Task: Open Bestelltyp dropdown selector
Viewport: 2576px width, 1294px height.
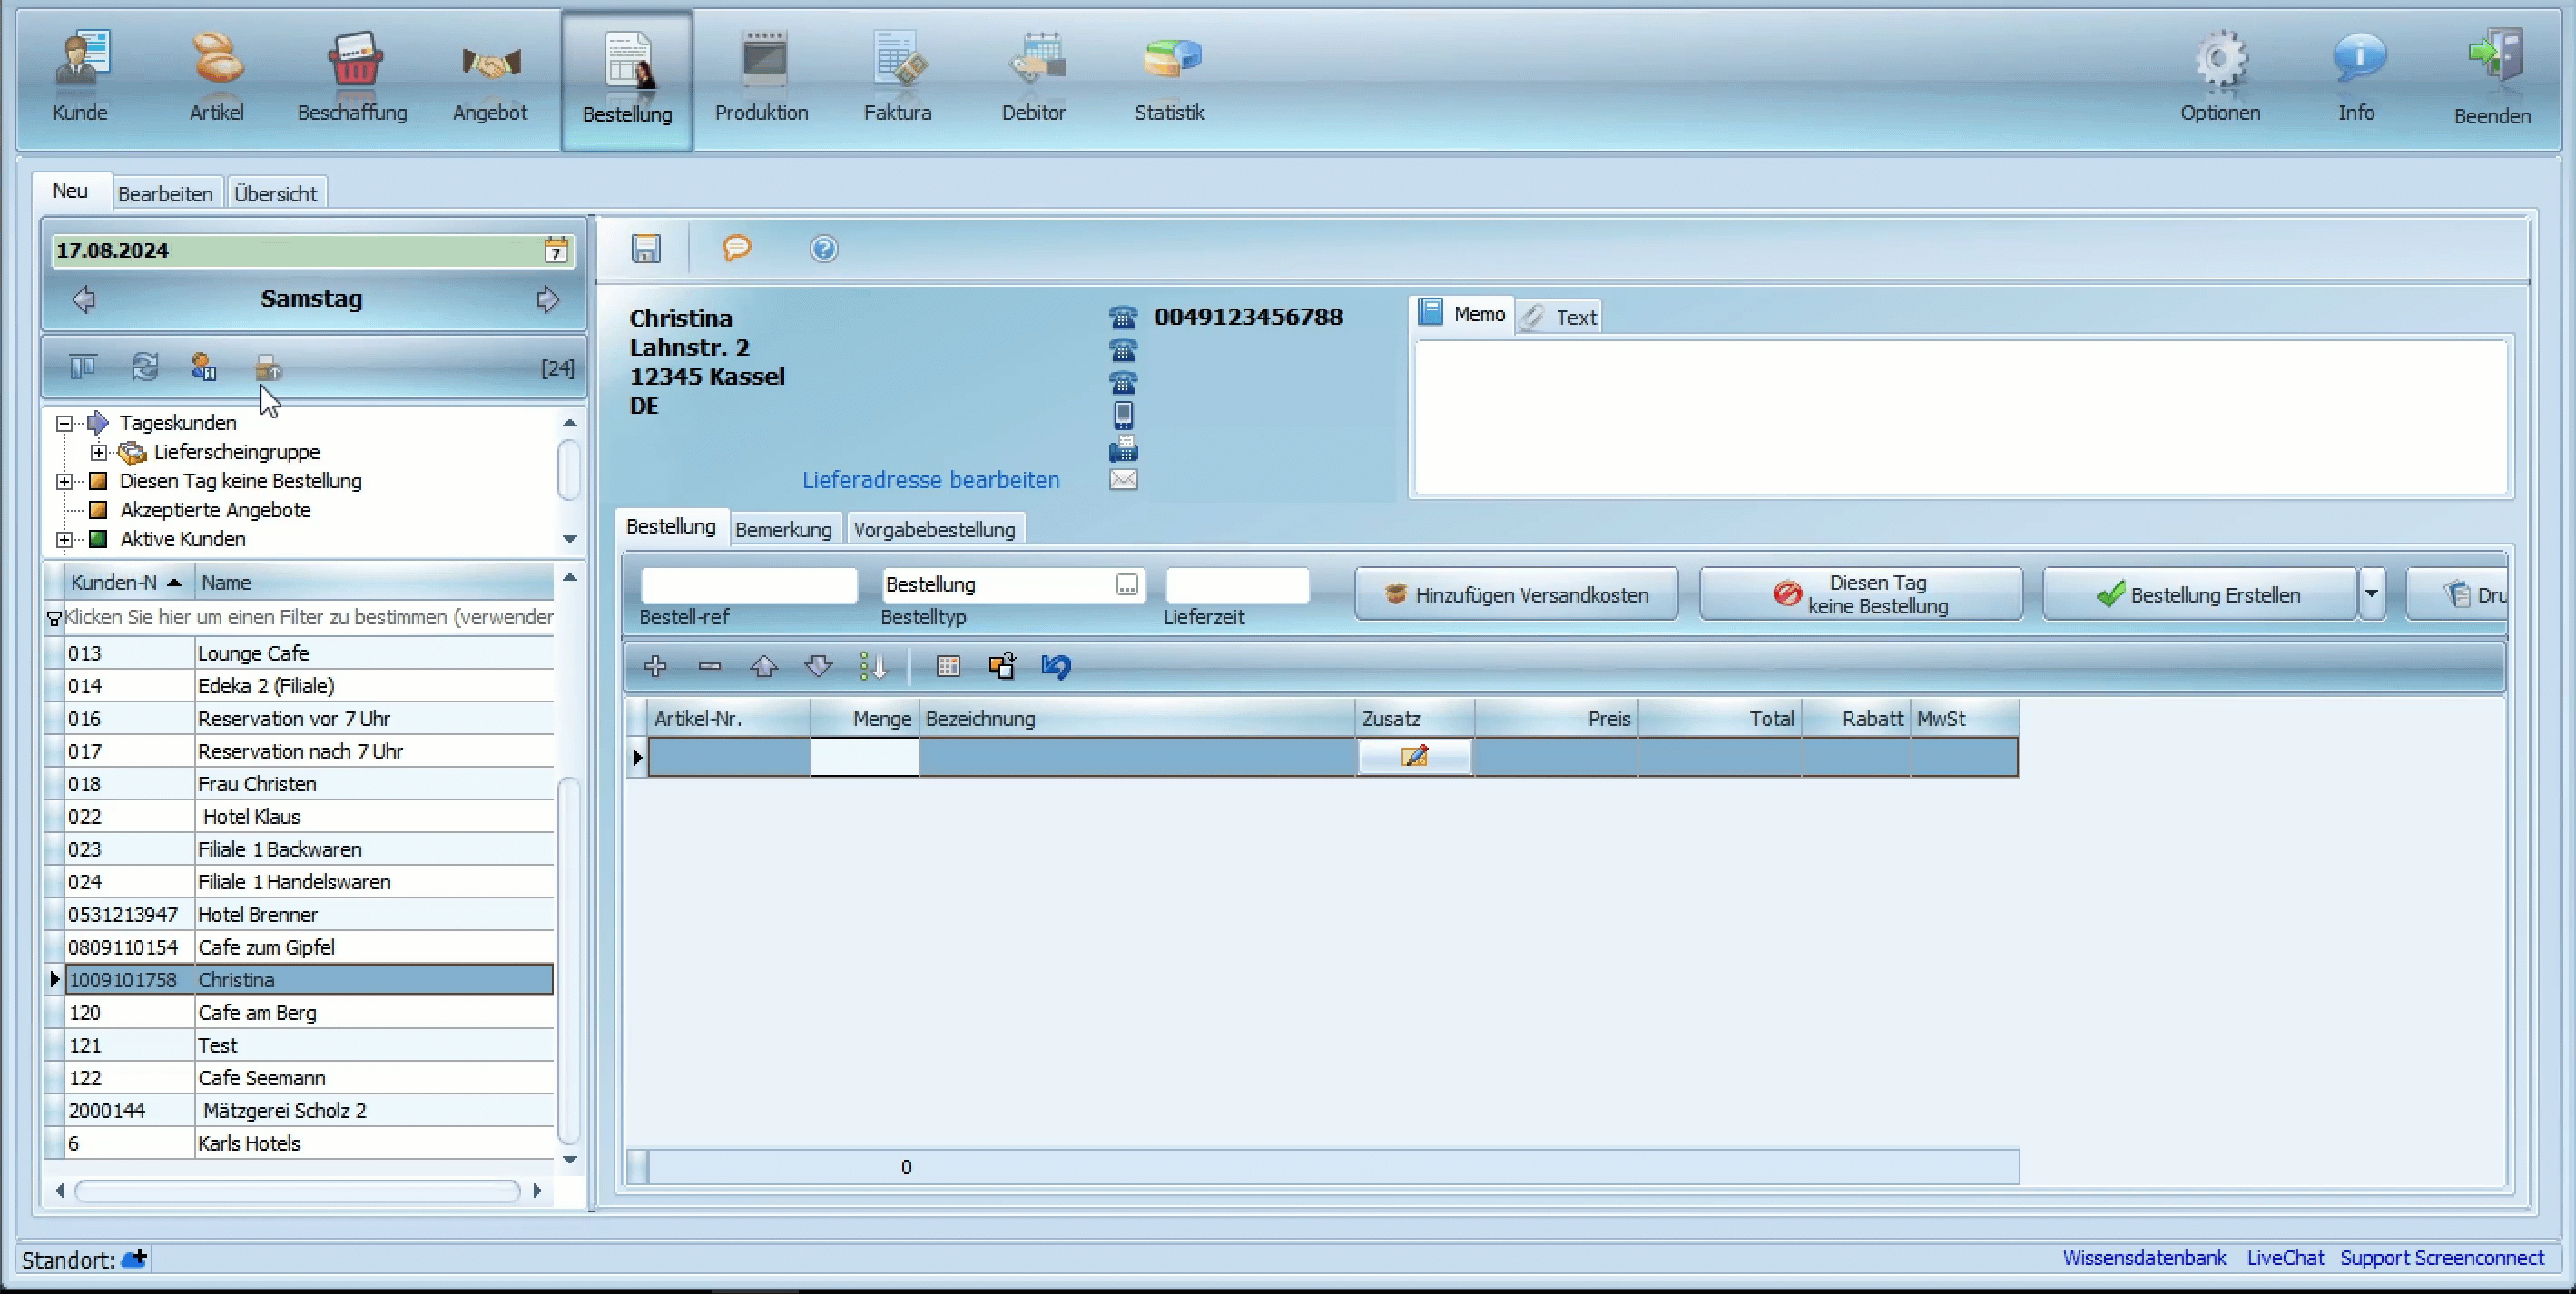Action: (x=1129, y=583)
